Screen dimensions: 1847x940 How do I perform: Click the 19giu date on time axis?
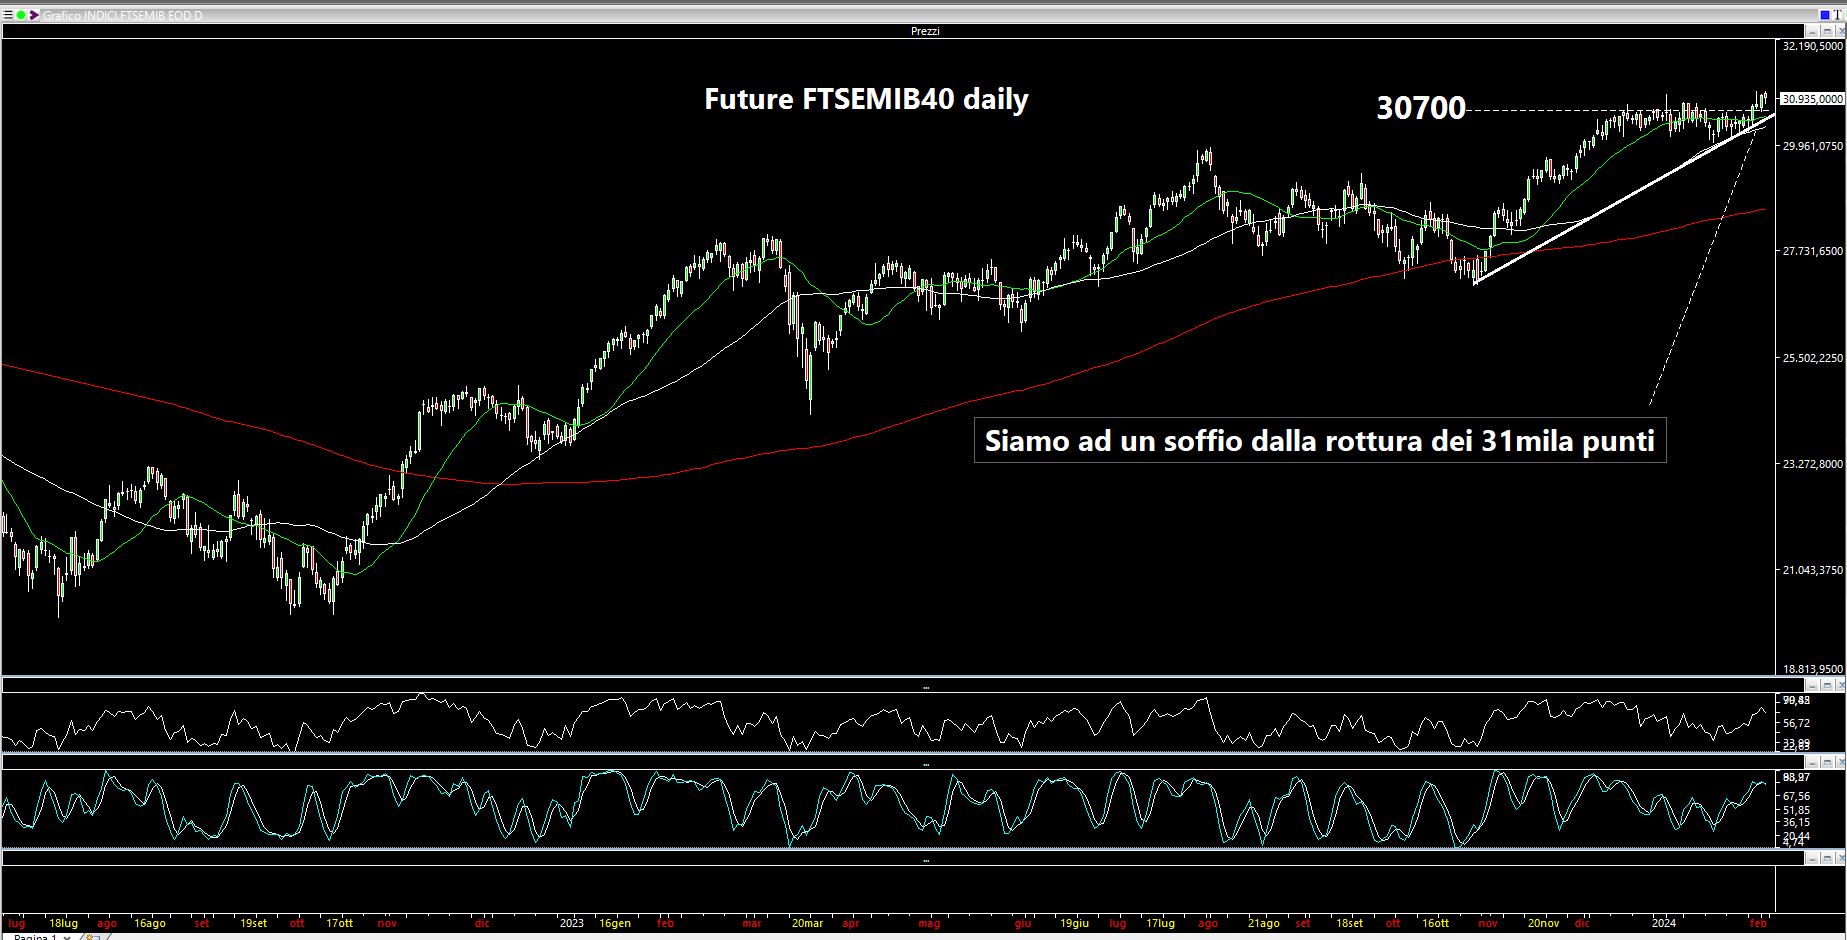(1074, 923)
